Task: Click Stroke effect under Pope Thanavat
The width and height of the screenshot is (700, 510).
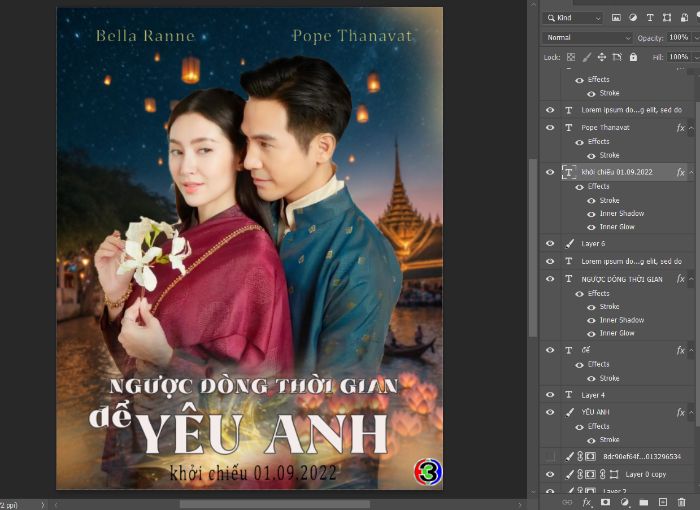Action: click(x=609, y=155)
